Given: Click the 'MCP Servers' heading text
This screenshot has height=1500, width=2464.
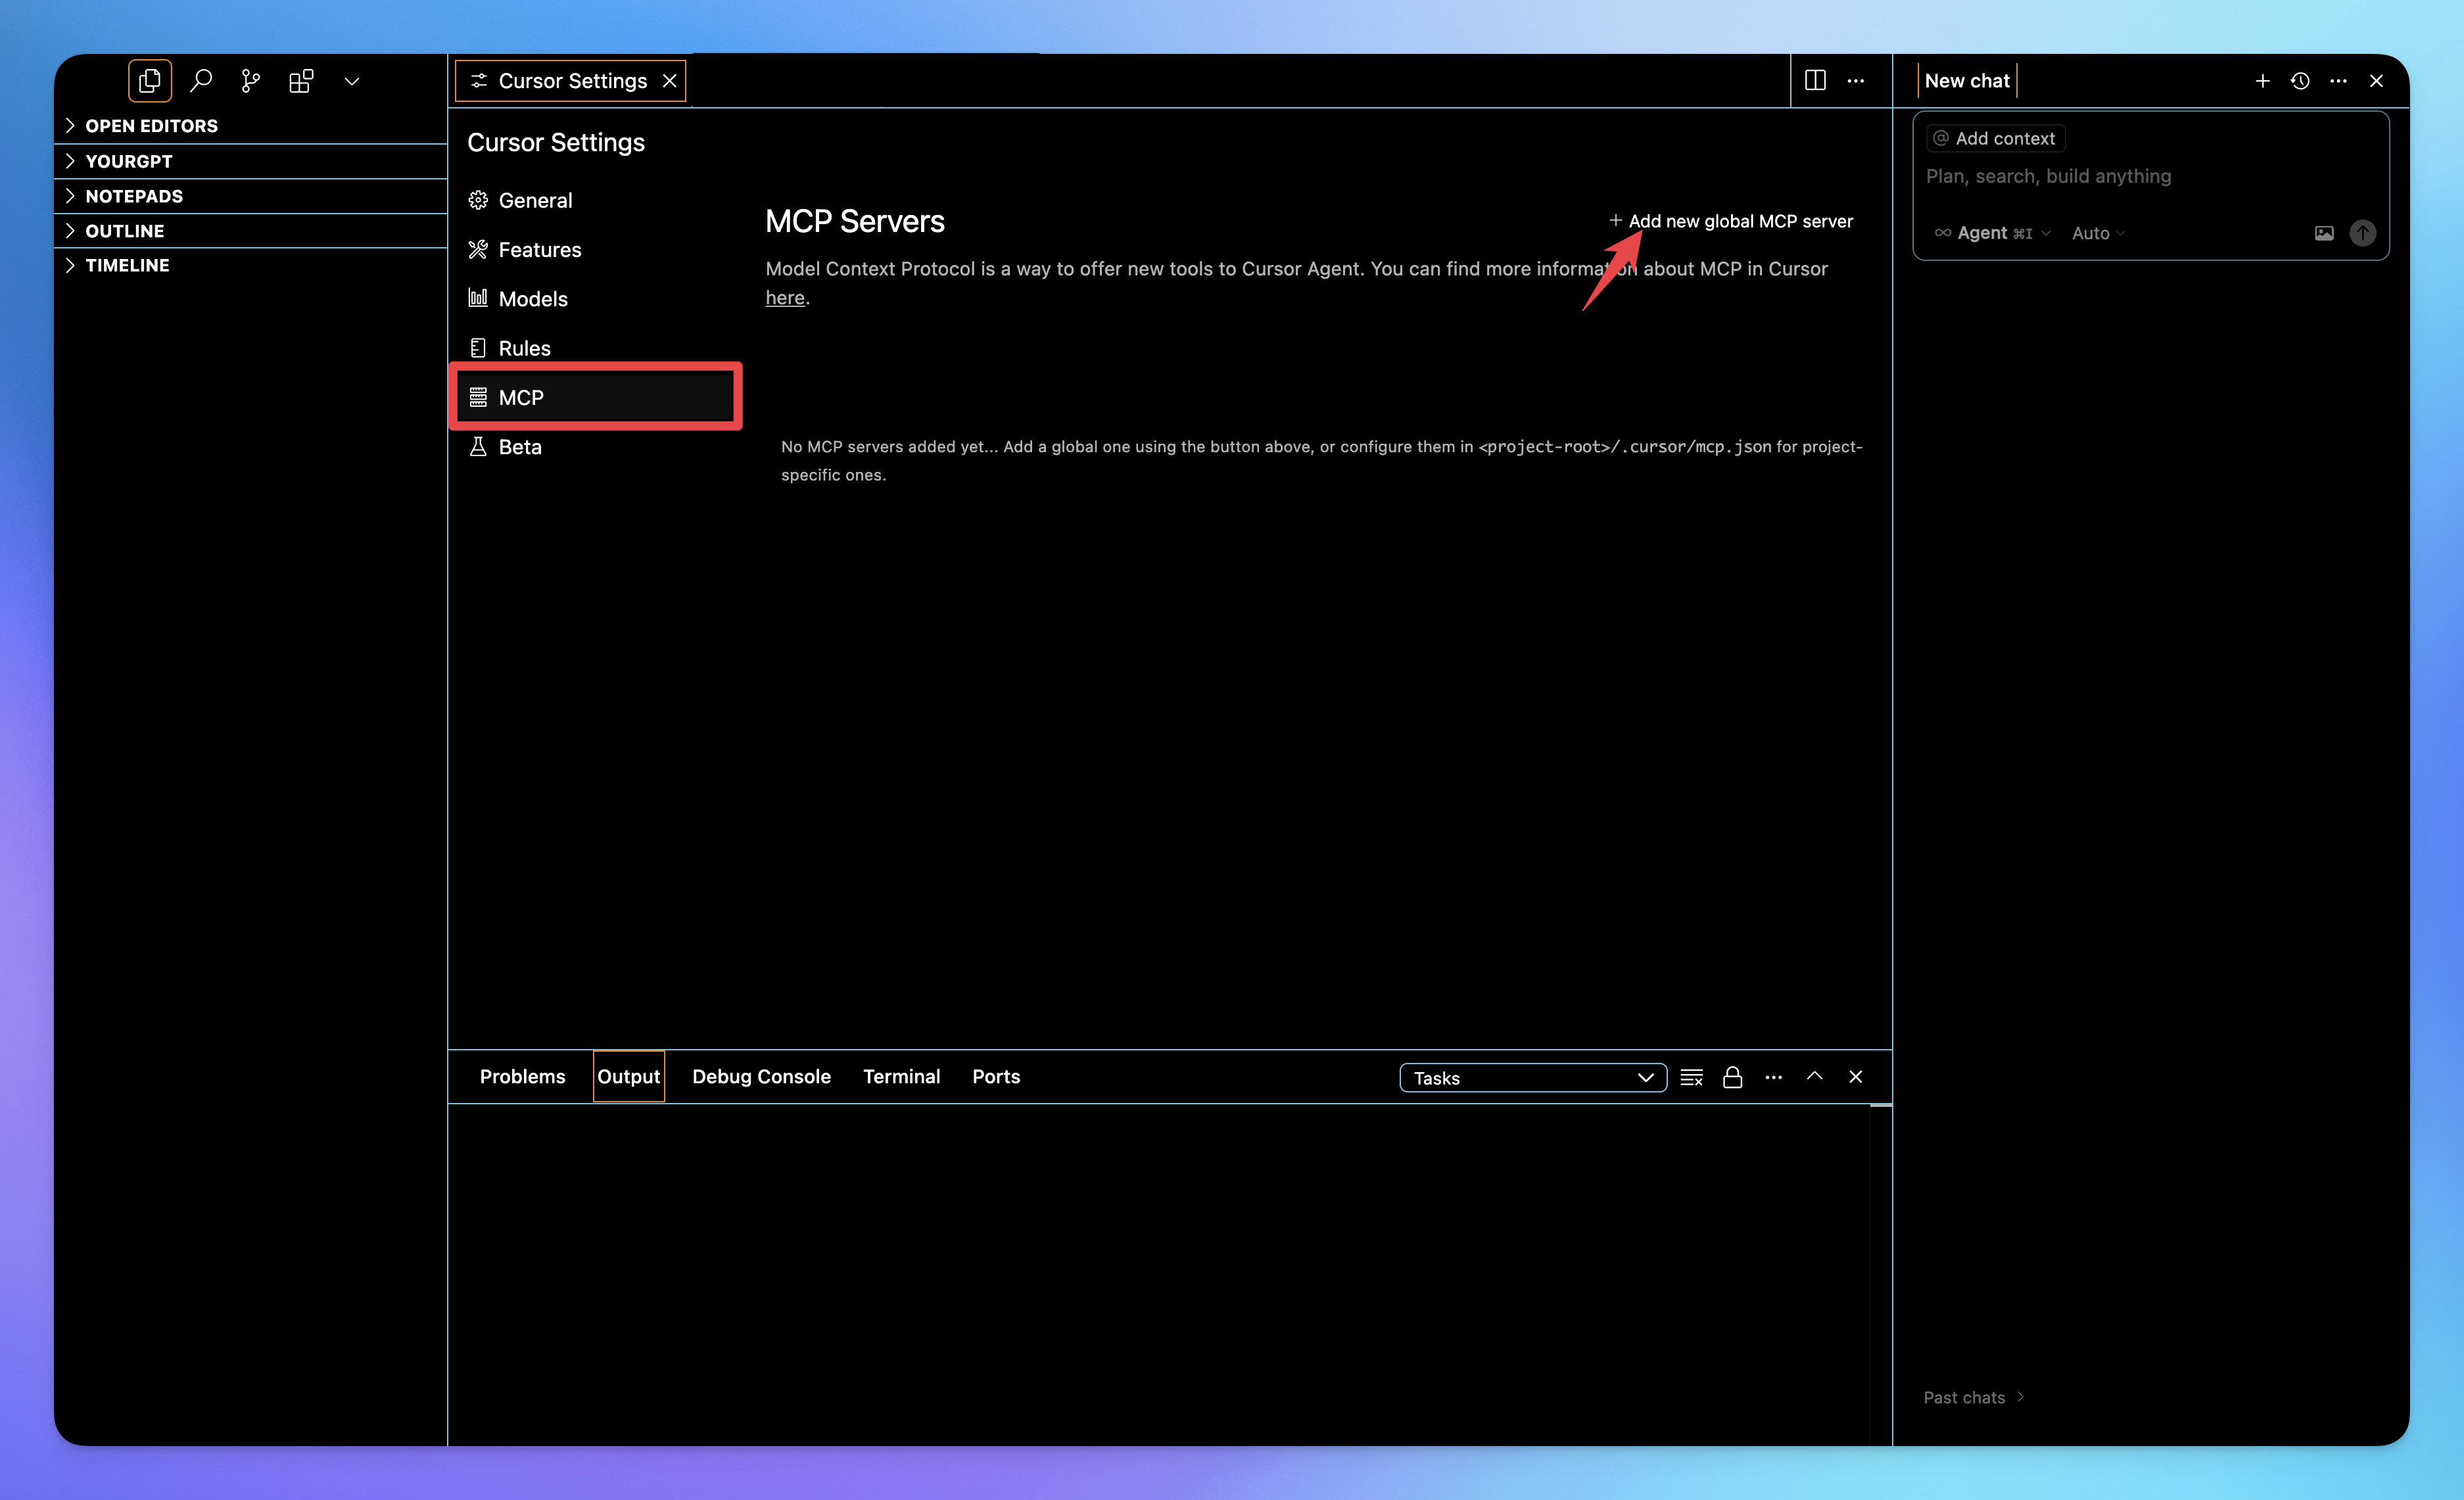Looking at the screenshot, I should pyautogui.click(x=855, y=221).
